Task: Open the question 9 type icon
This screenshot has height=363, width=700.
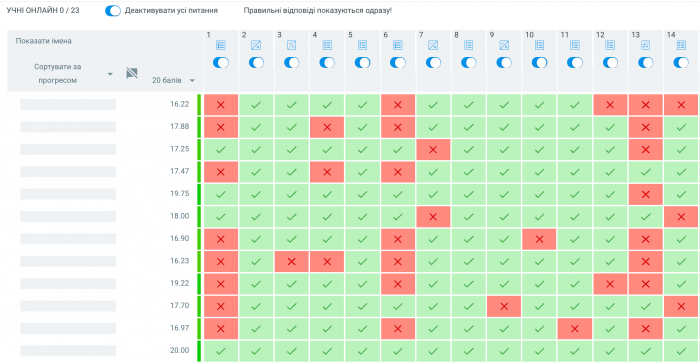Action: tap(504, 45)
